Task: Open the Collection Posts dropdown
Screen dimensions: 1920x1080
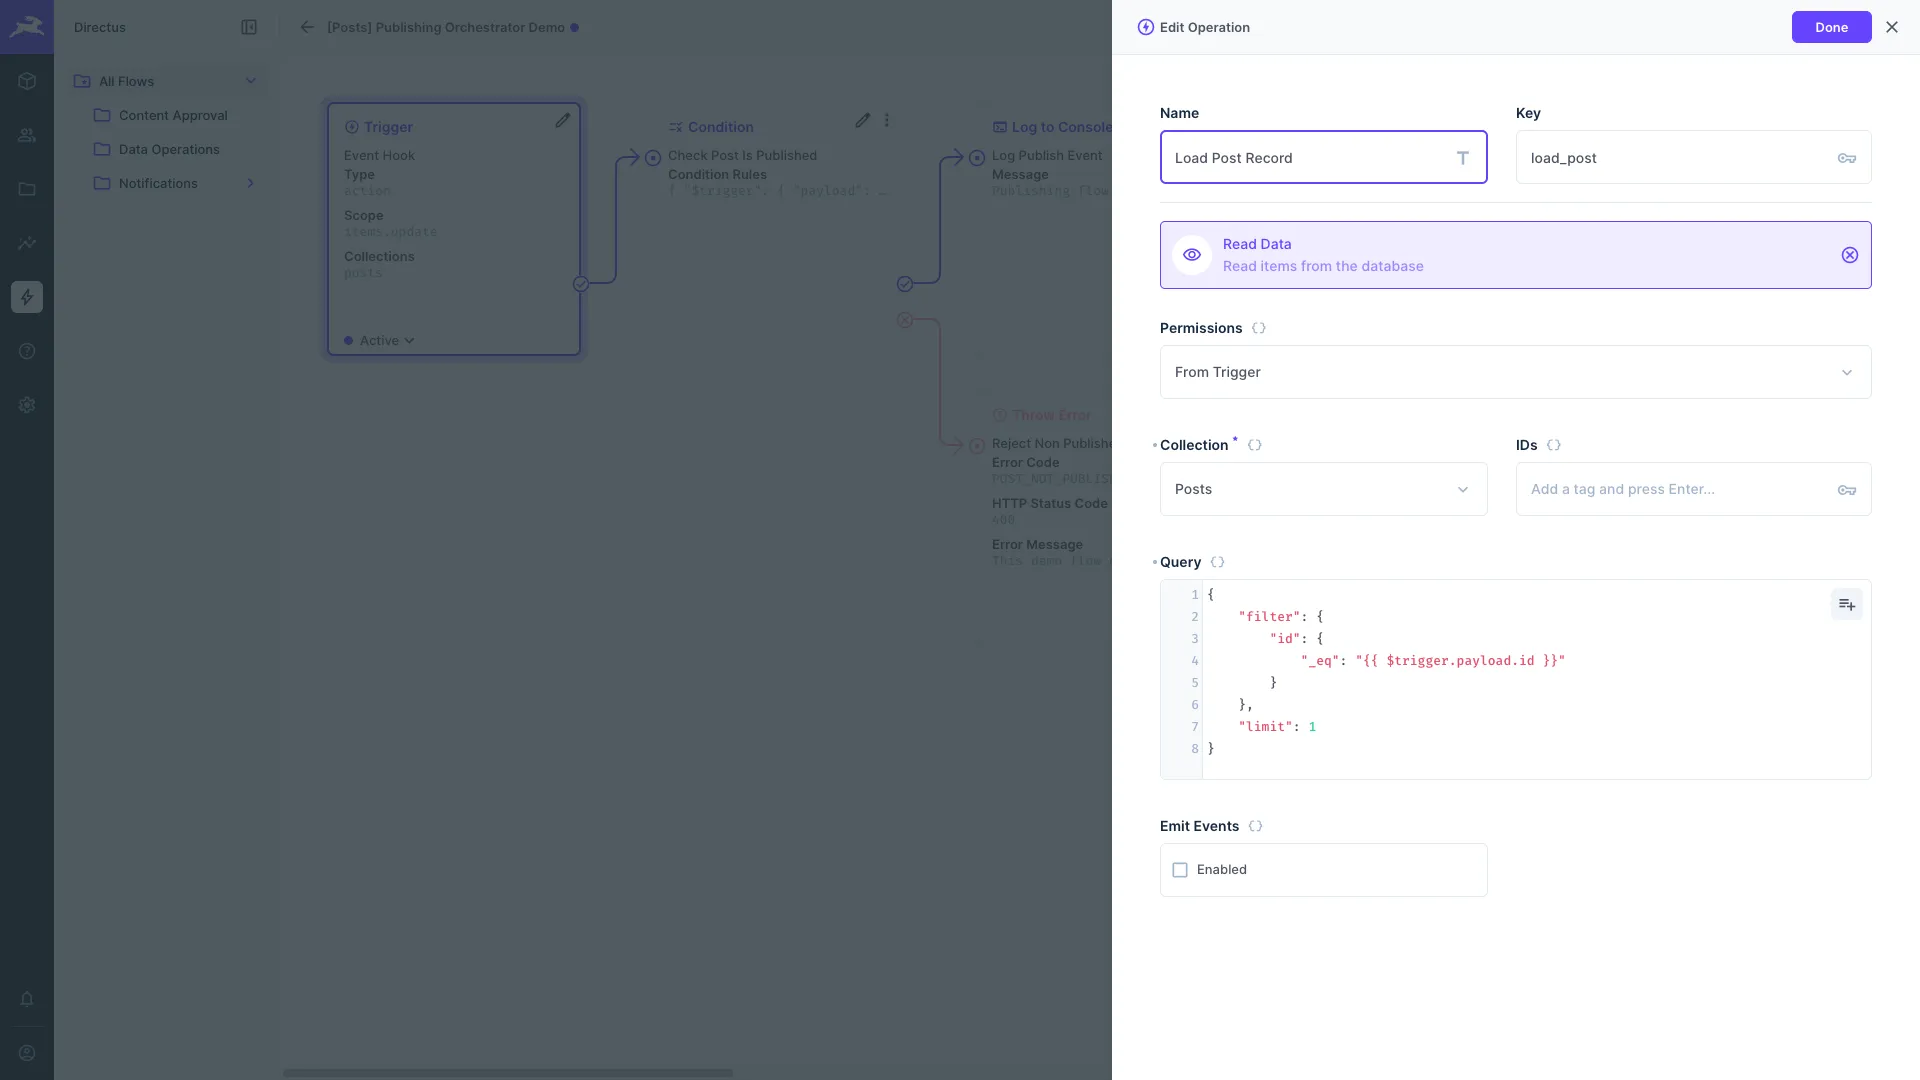Action: tap(1323, 489)
